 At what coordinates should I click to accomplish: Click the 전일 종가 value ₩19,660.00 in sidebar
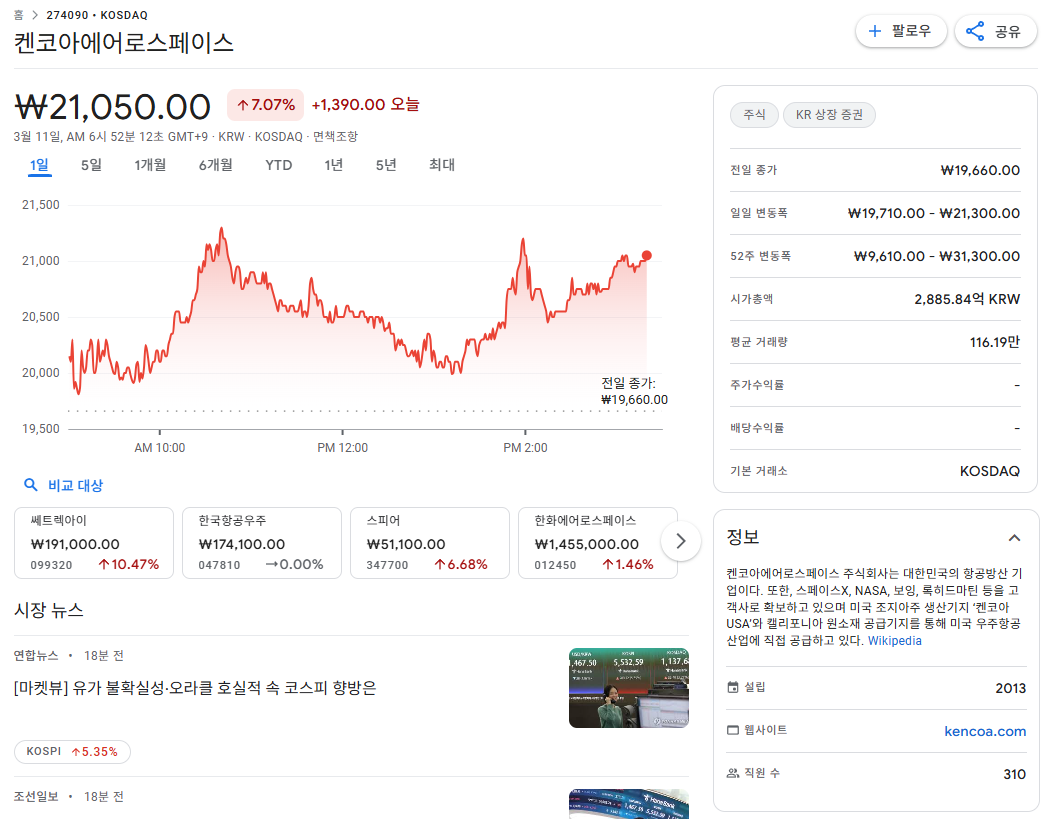pyautogui.click(x=980, y=170)
